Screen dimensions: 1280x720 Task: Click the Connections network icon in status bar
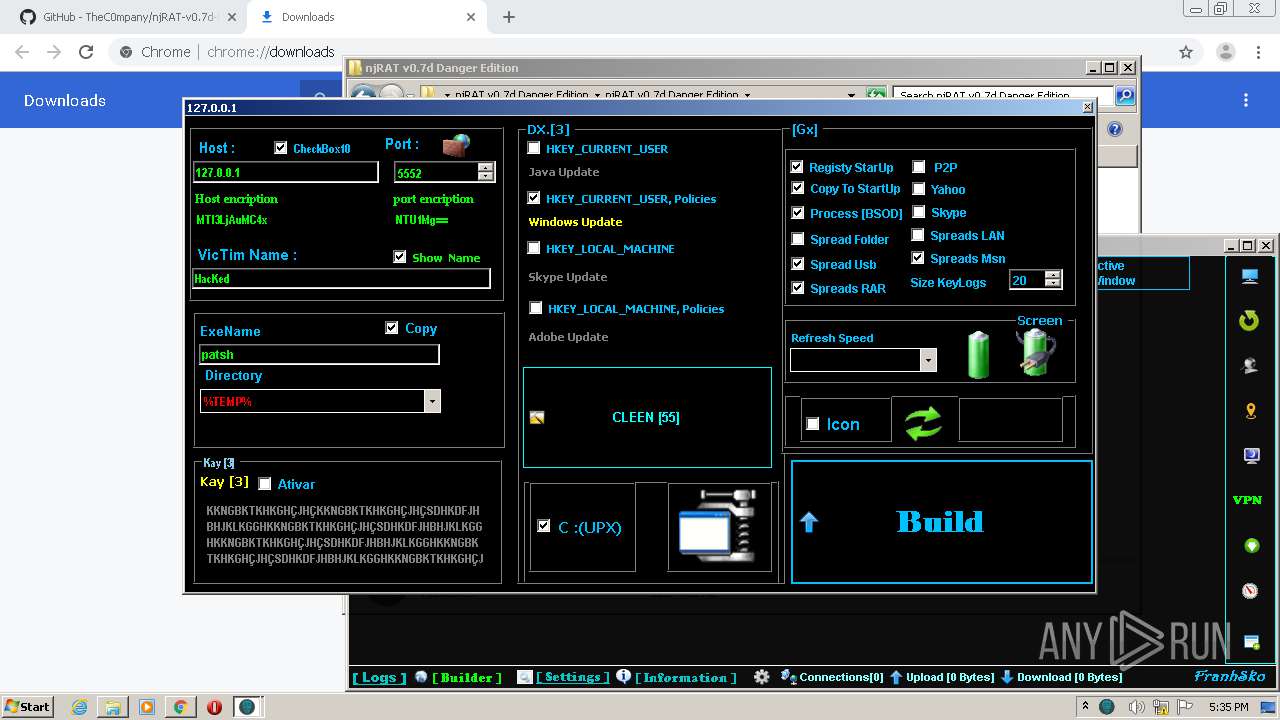pyautogui.click(x=788, y=677)
